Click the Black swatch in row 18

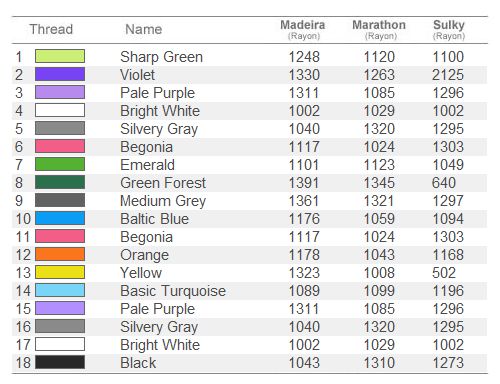coord(60,362)
